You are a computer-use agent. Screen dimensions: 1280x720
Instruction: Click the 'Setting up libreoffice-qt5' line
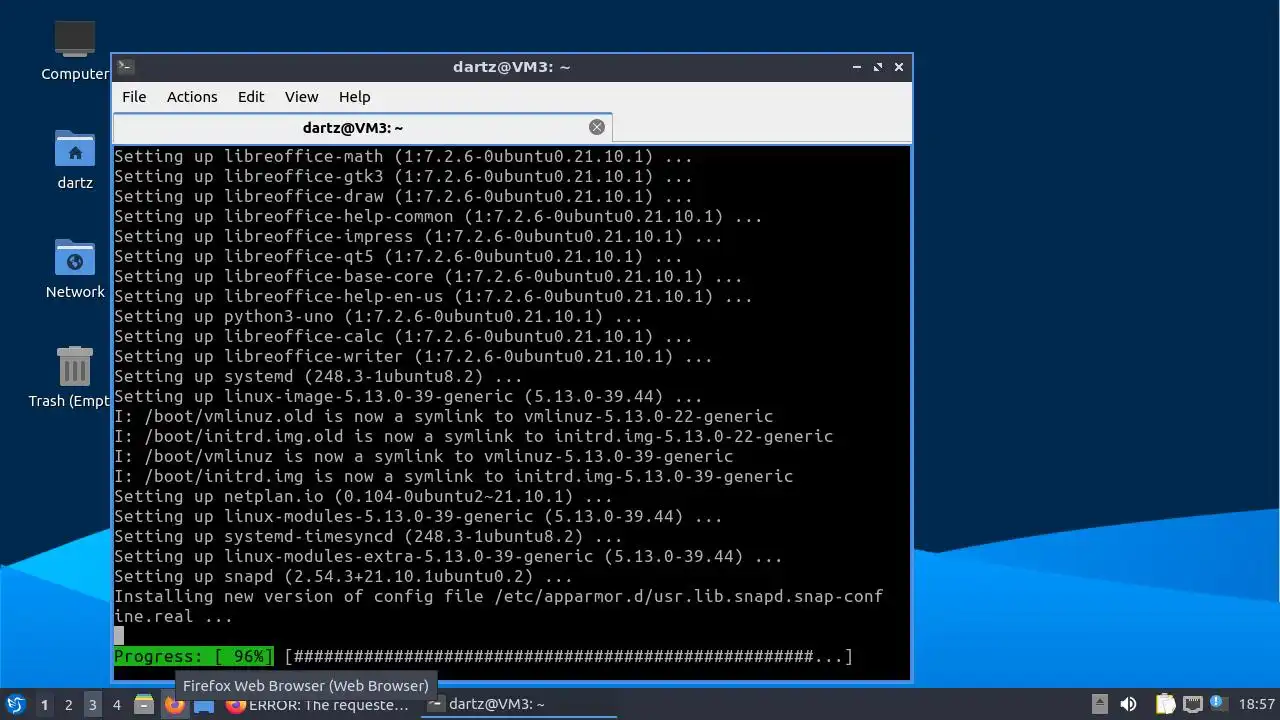pyautogui.click(x=398, y=256)
